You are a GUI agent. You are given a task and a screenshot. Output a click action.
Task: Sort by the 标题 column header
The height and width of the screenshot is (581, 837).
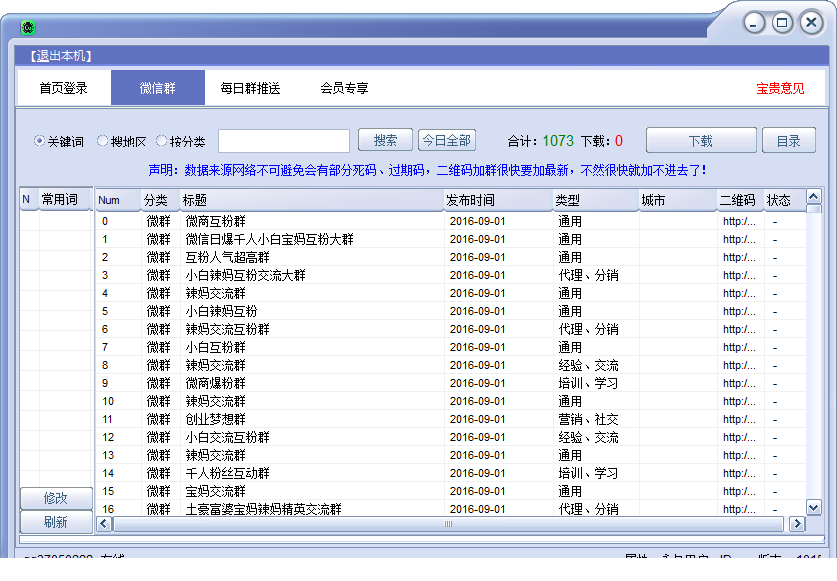coord(311,200)
